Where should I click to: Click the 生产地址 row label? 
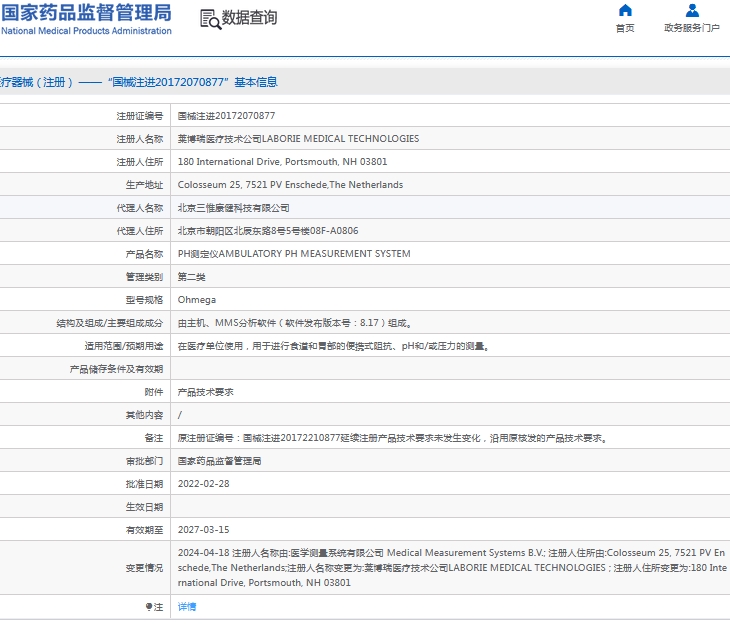144,185
